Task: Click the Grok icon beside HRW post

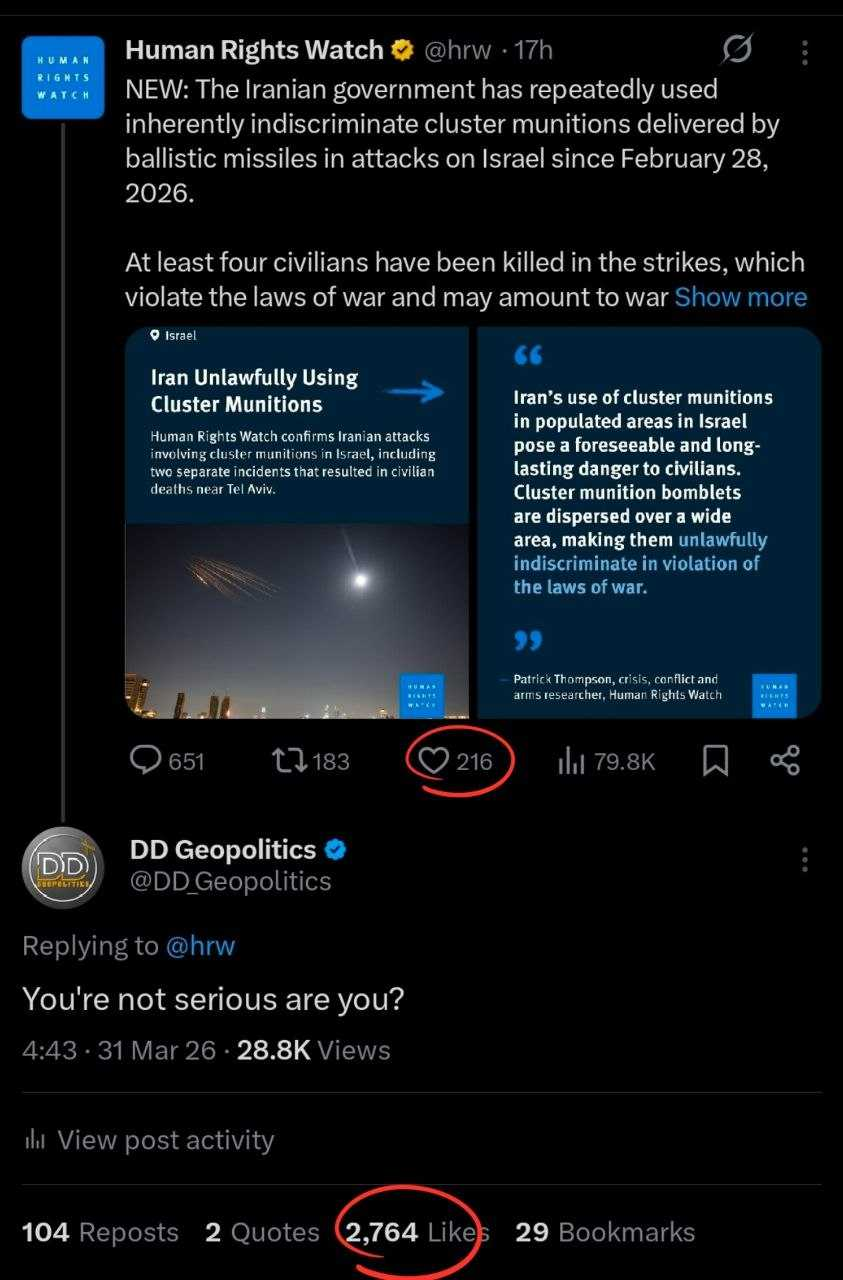Action: click(737, 50)
